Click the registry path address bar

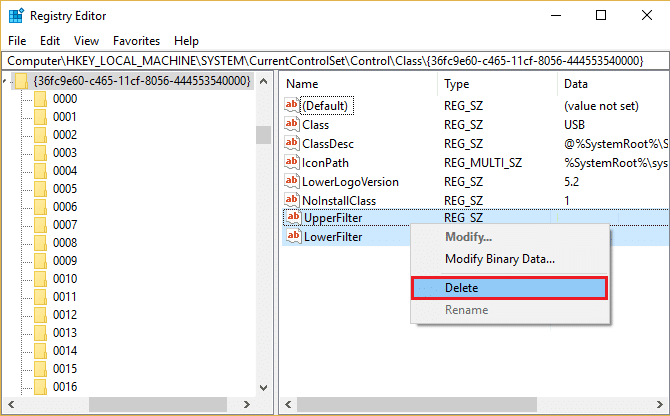pos(330,61)
